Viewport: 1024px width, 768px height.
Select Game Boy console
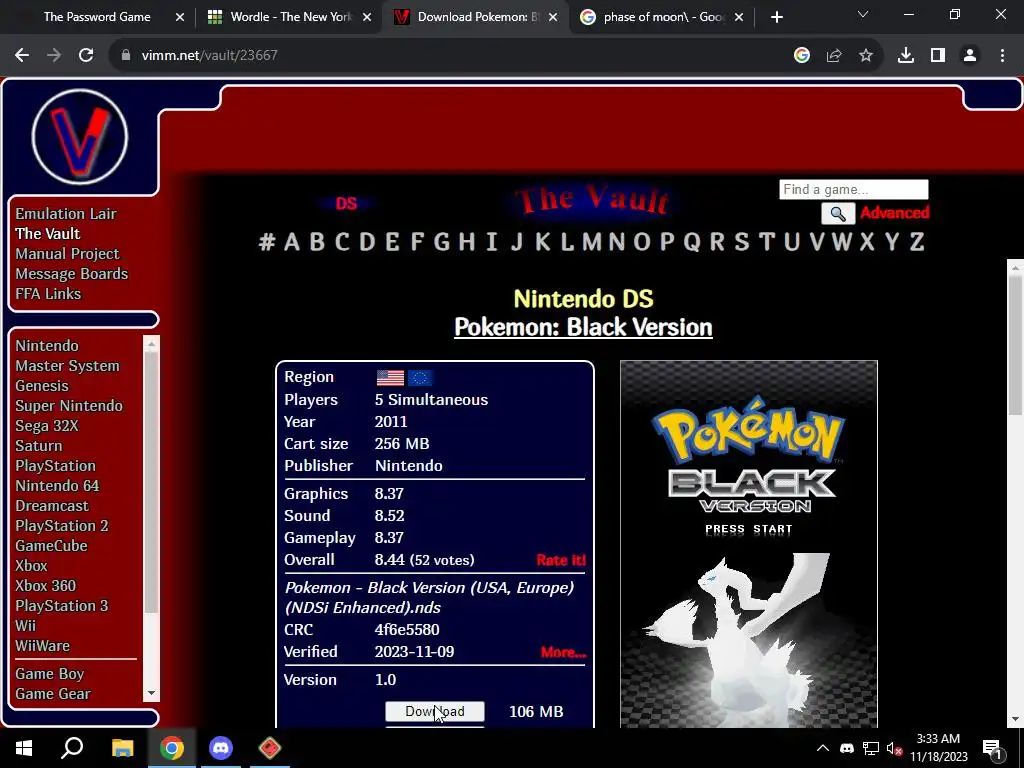[50, 674]
